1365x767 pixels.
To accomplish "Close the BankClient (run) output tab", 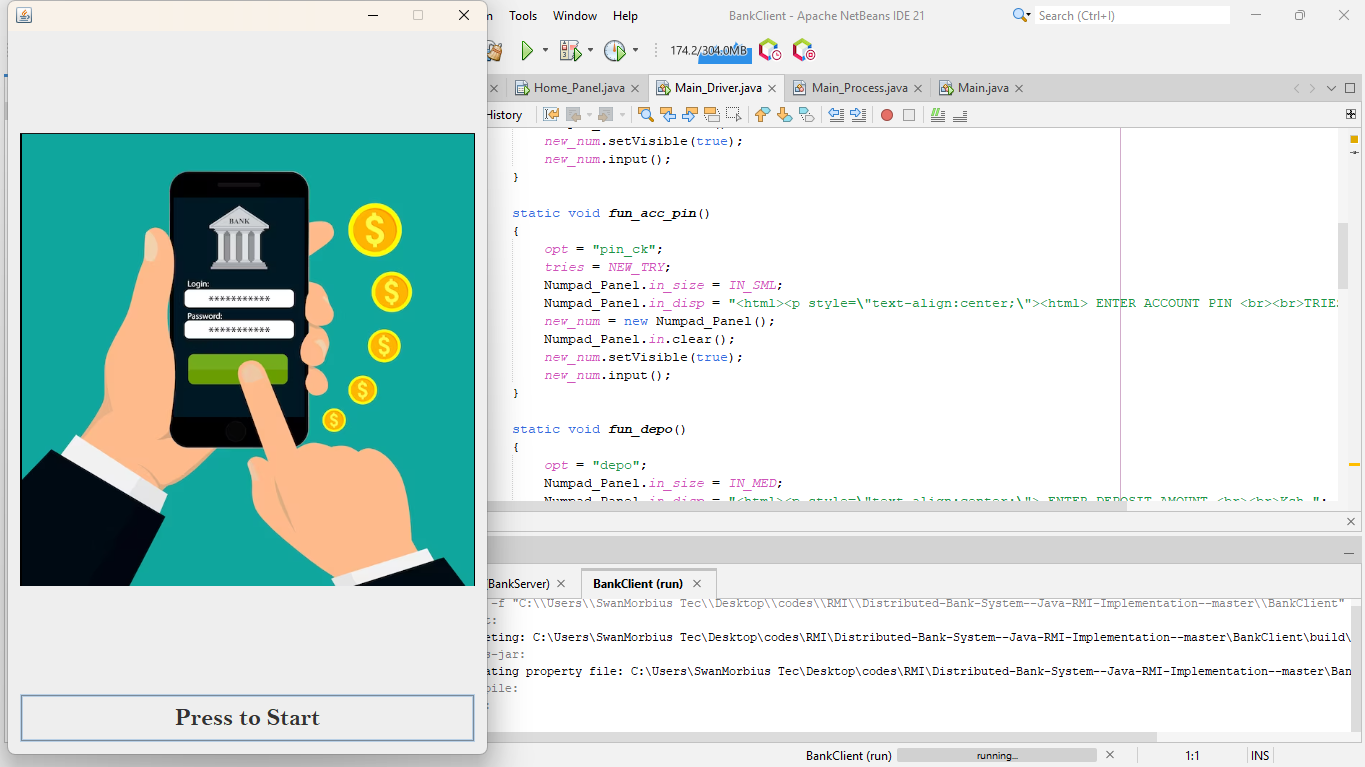I will 697,583.
